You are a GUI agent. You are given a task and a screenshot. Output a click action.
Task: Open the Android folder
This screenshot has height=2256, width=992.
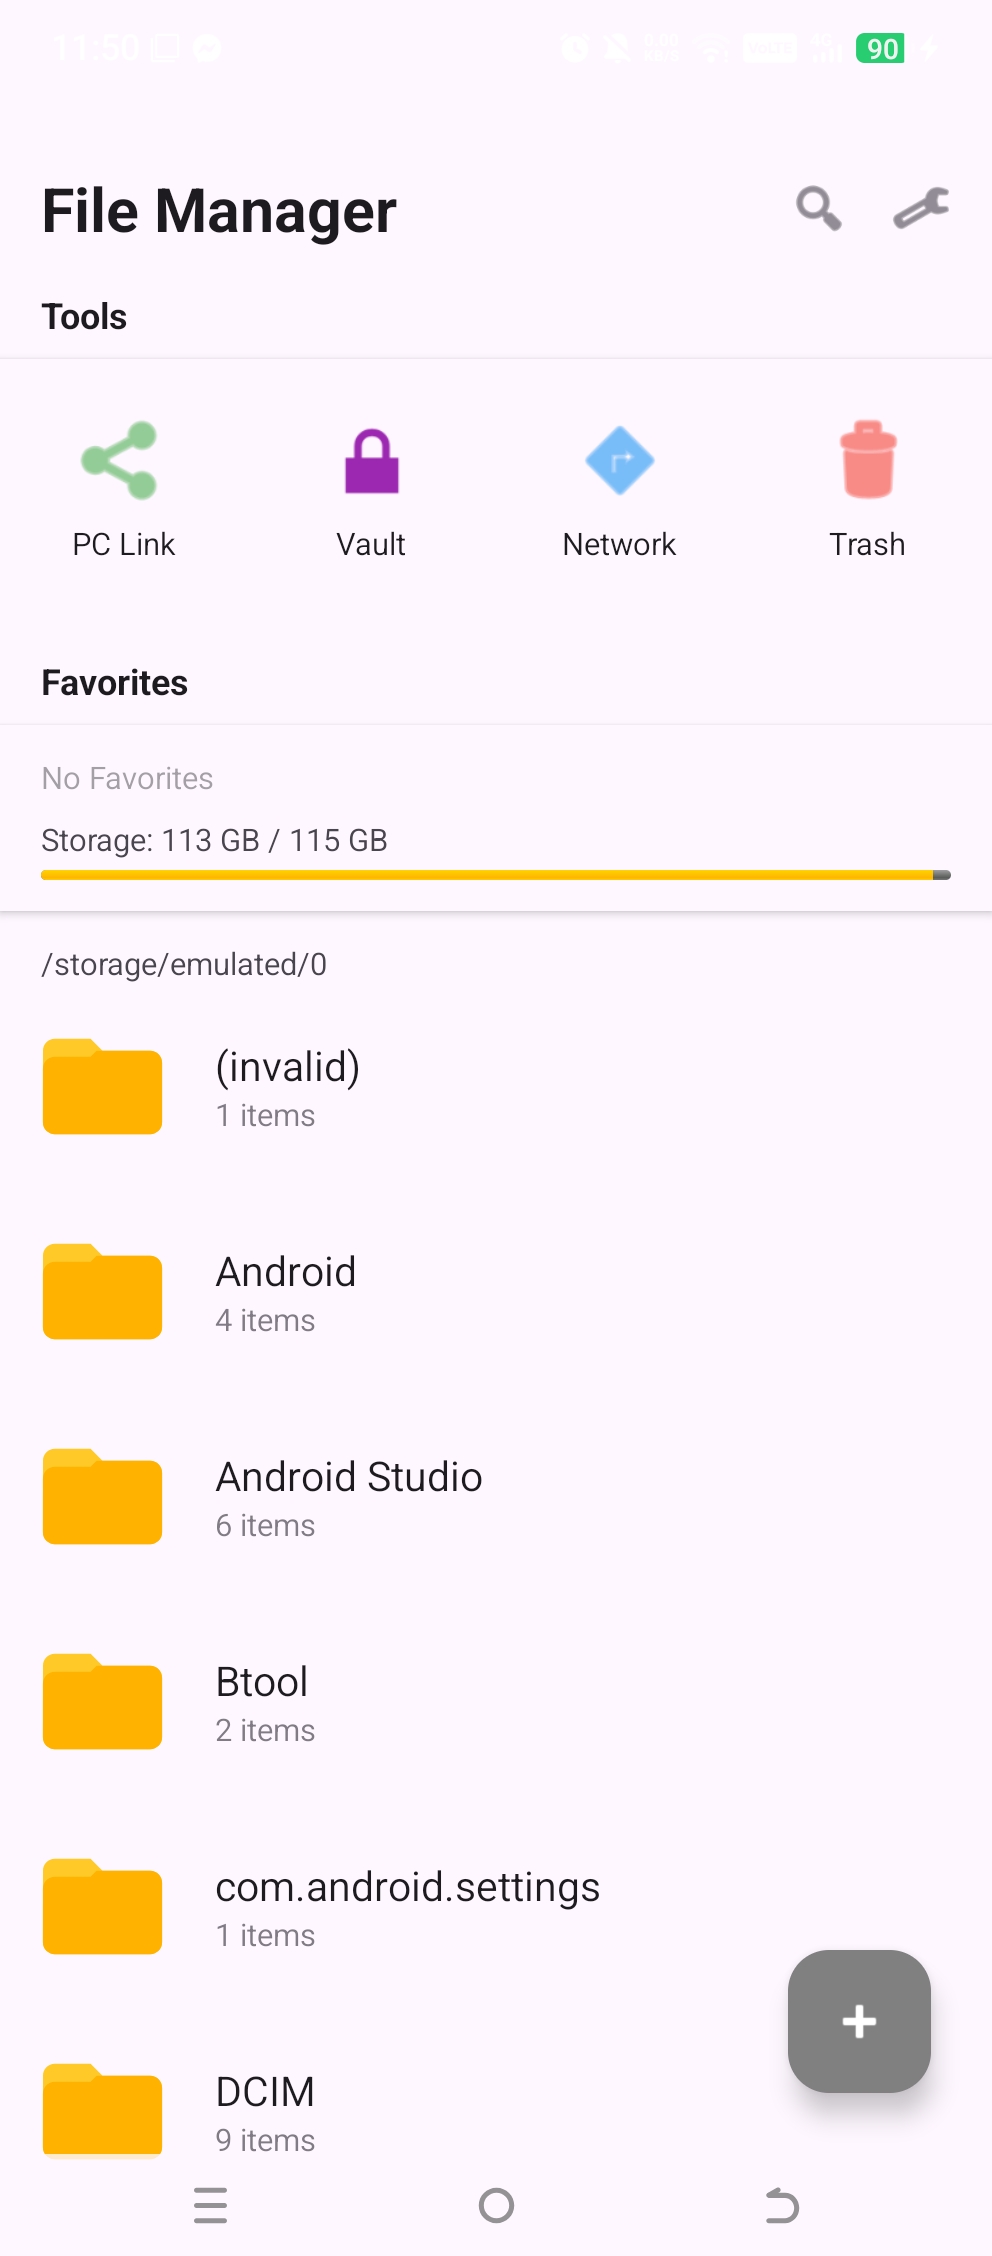[x=496, y=1294]
